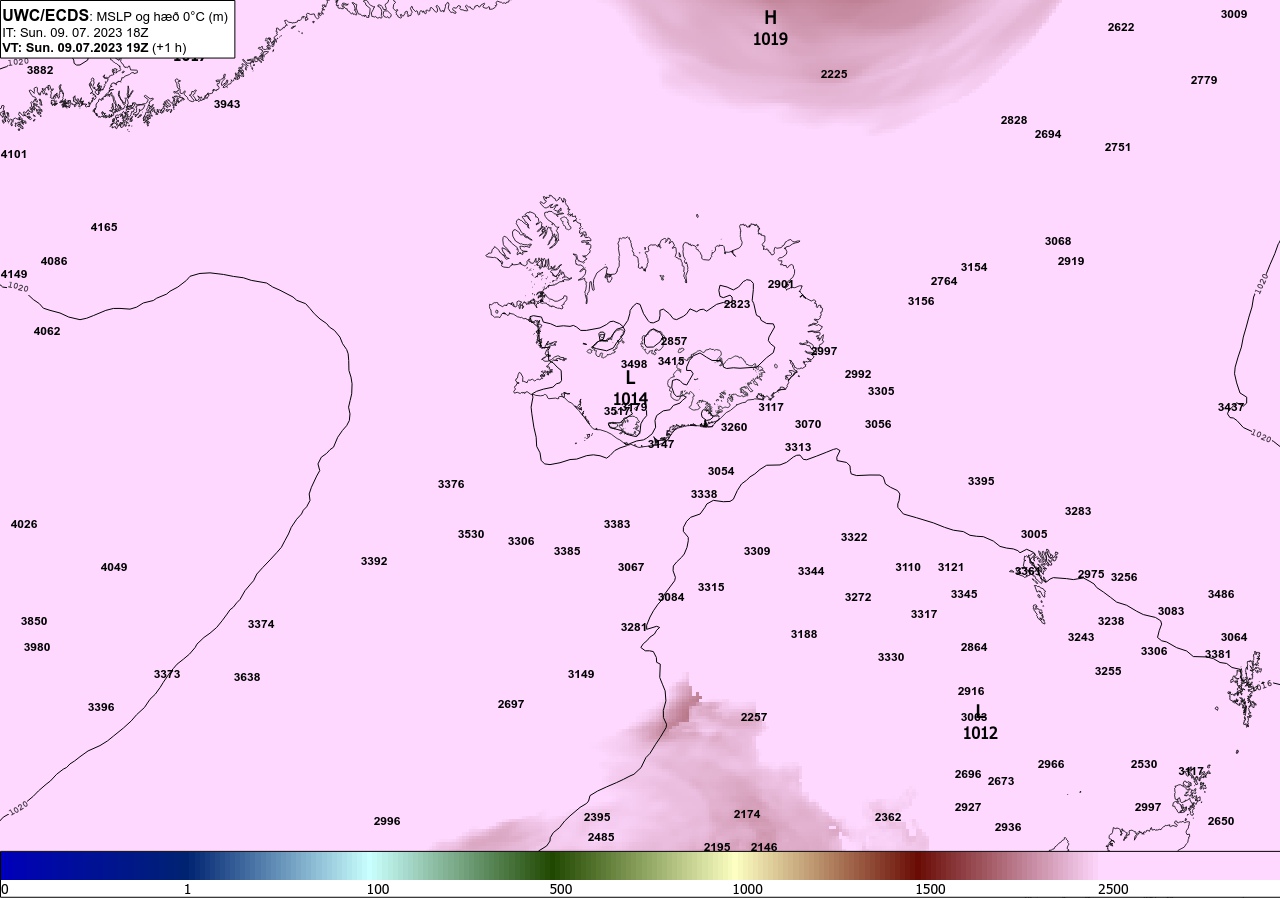
Task: Click the 100 tick on color scale
Action: point(378,889)
